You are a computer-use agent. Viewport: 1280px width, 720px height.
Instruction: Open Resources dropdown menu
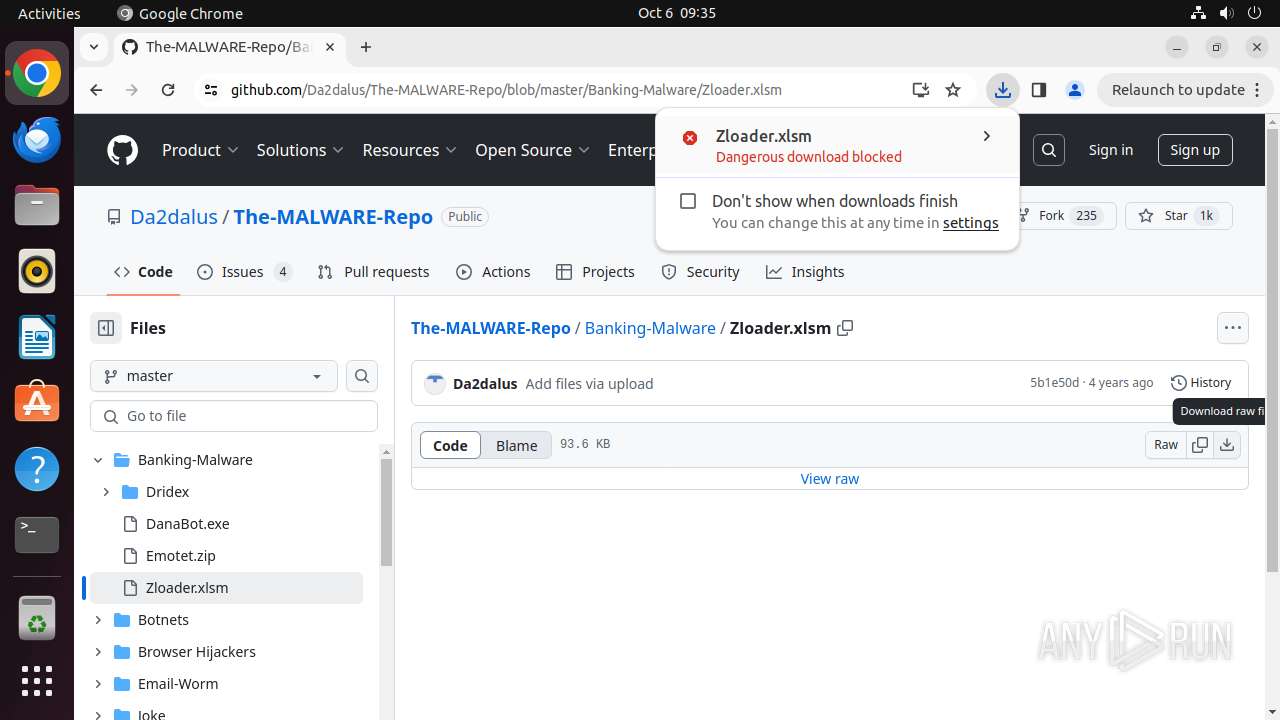(409, 150)
